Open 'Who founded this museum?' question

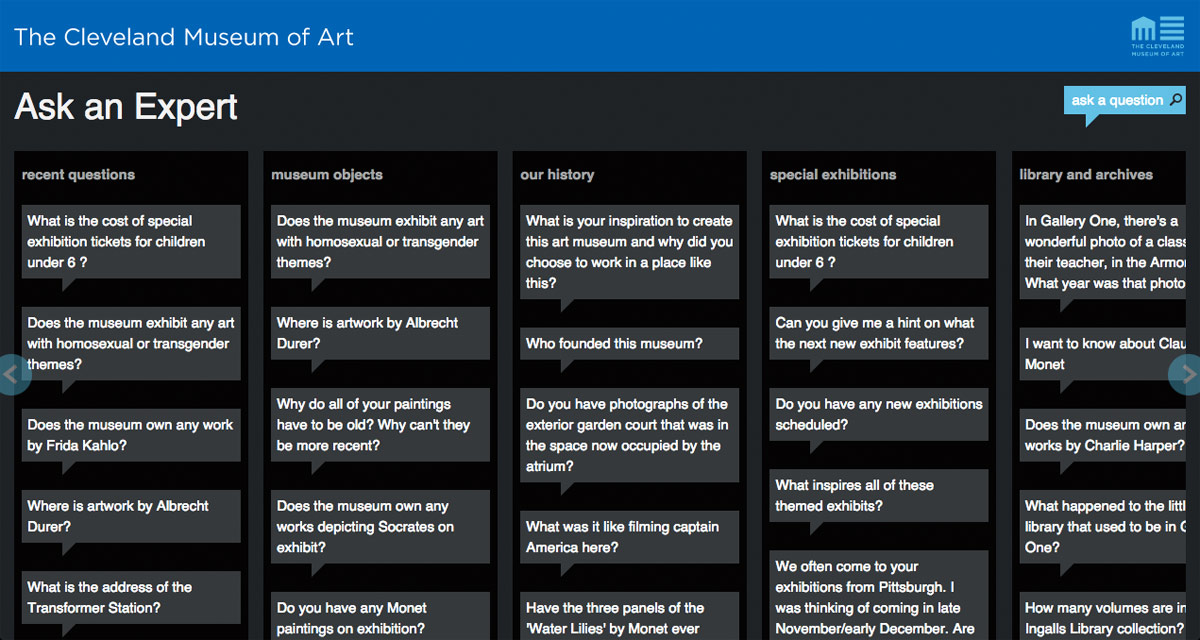[x=630, y=343]
